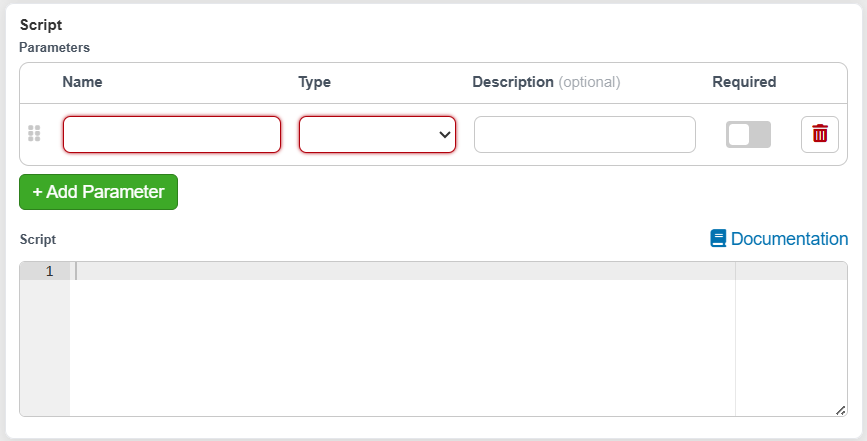
Task: Click the plus sign on Add Parameter
Action: click(x=37, y=192)
